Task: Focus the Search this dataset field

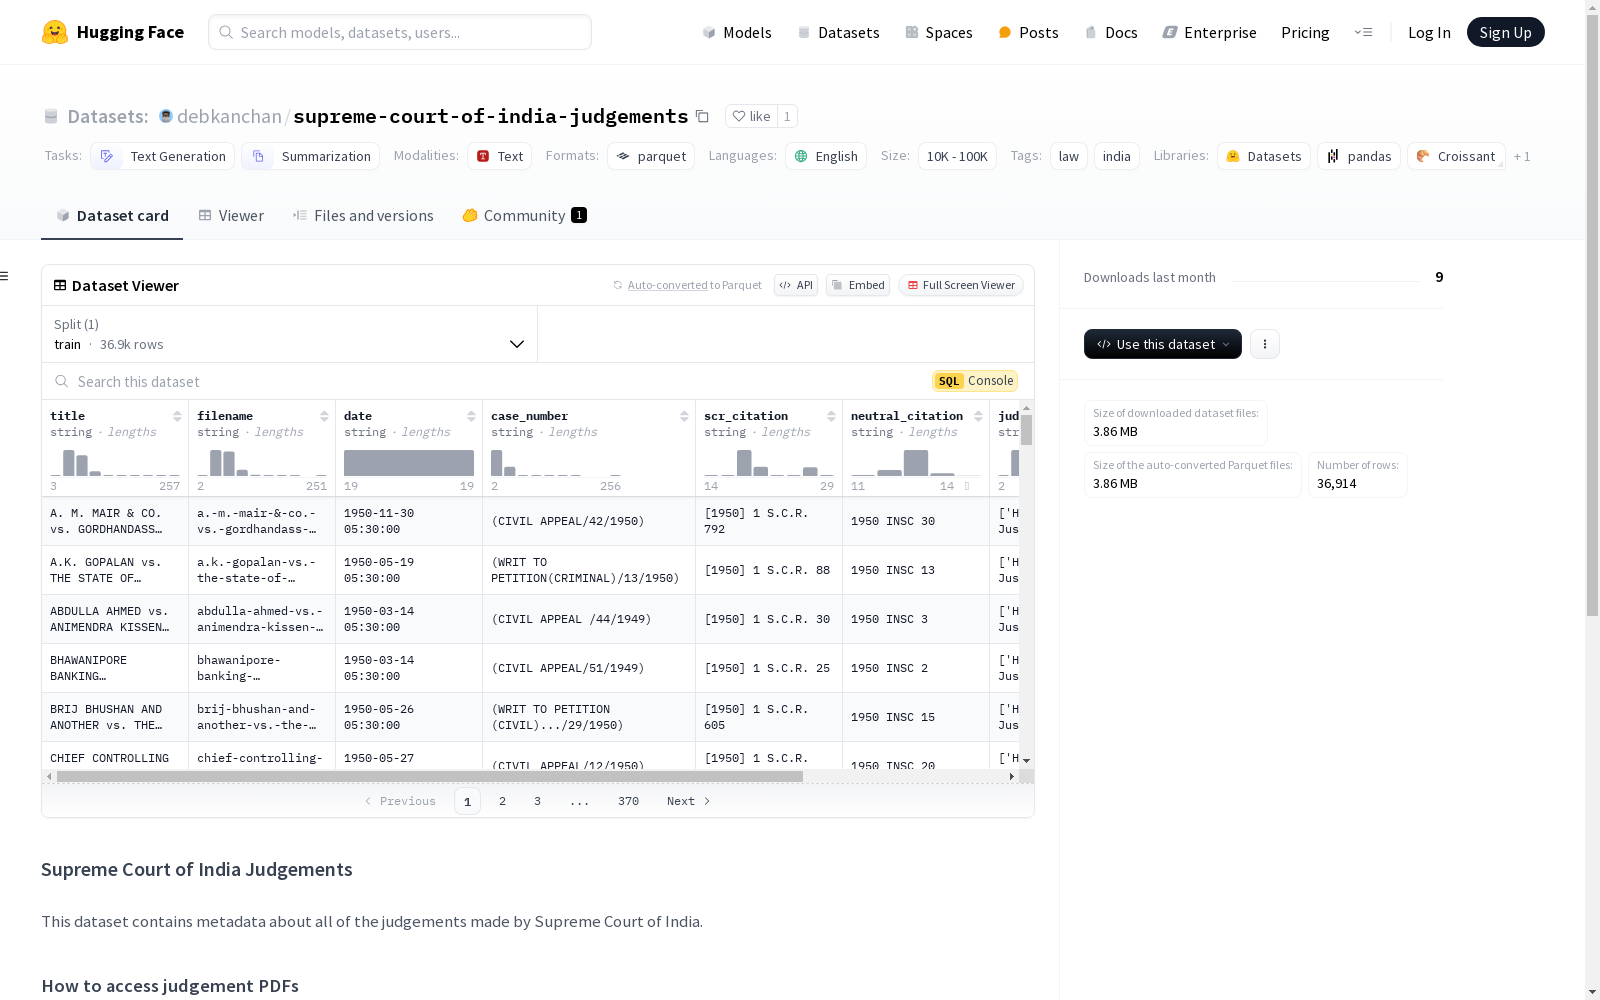Action: (x=490, y=381)
